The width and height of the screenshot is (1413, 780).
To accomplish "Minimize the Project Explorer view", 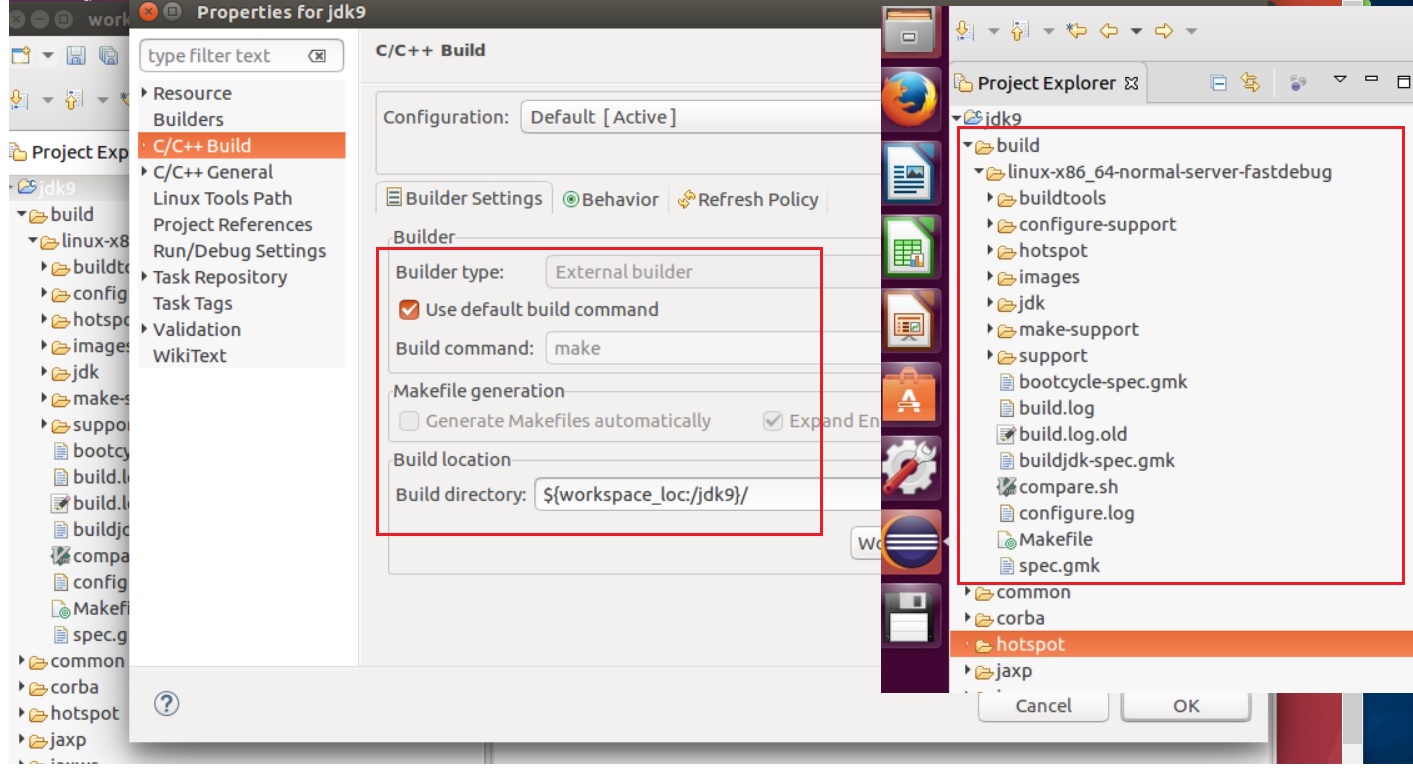I will click(1371, 79).
